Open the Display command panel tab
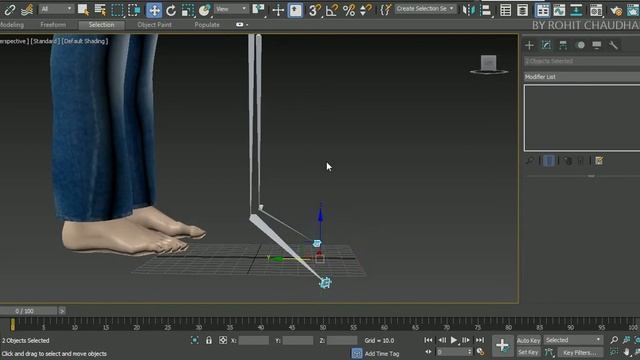Screen dimensions: 640x360 pos(597,45)
